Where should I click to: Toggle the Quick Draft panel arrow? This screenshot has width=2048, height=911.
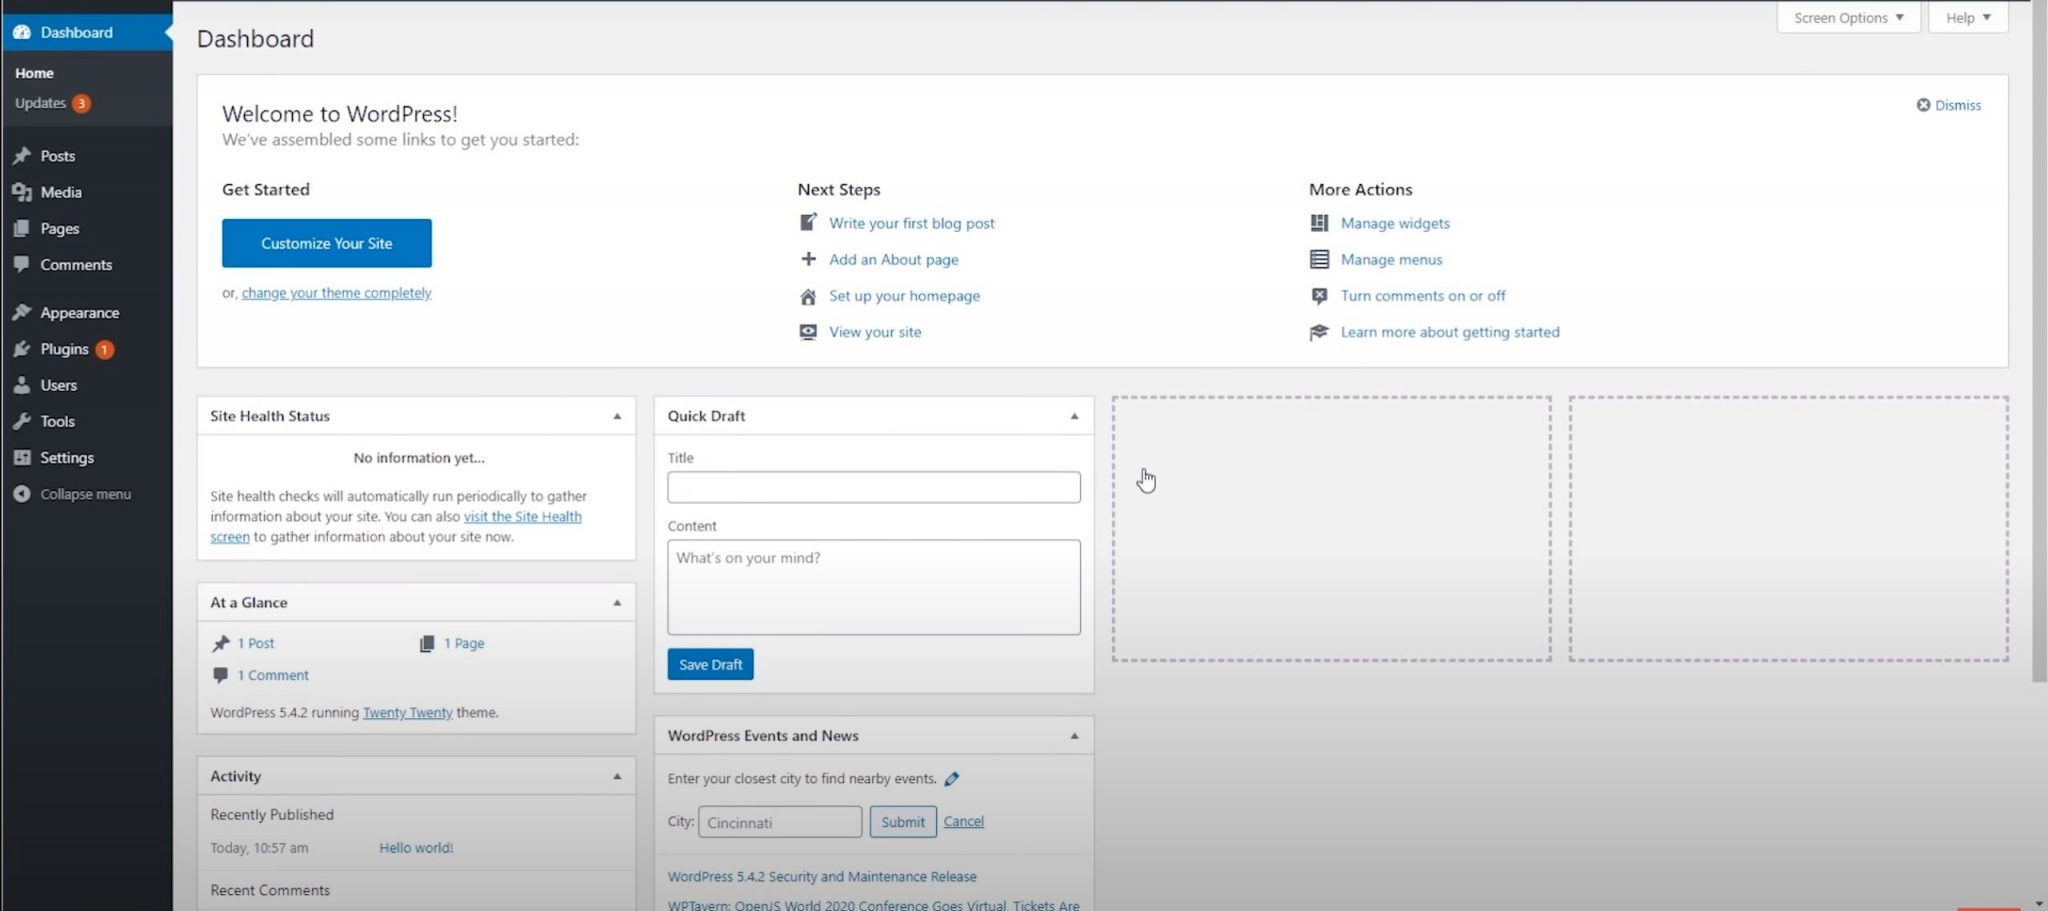(x=1074, y=416)
